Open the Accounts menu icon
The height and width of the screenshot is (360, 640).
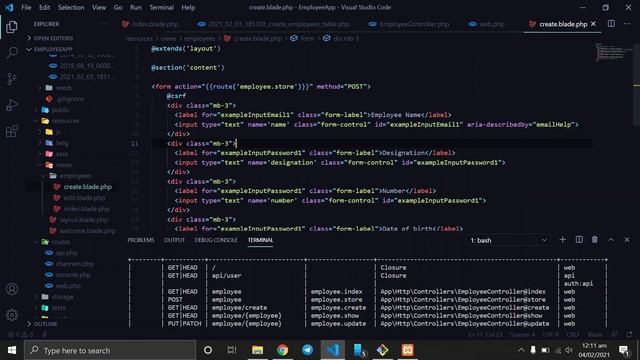pyautogui.click(x=12, y=289)
